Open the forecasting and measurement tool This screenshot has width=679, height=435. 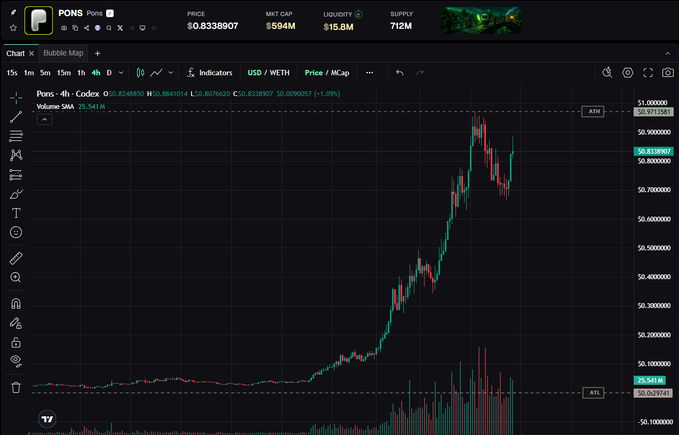pyautogui.click(x=16, y=175)
